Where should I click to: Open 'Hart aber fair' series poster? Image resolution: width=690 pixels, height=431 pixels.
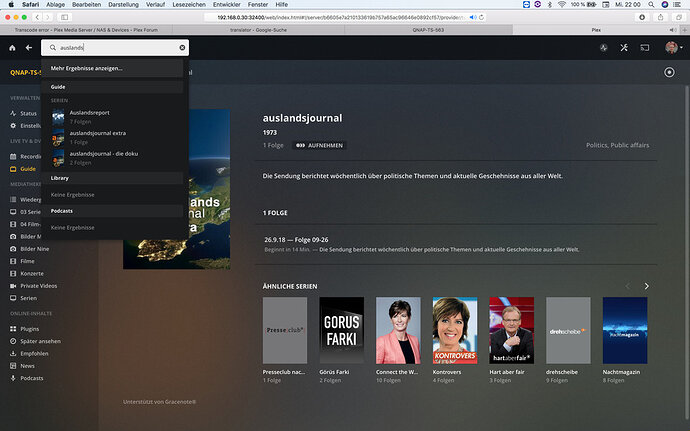(512, 330)
